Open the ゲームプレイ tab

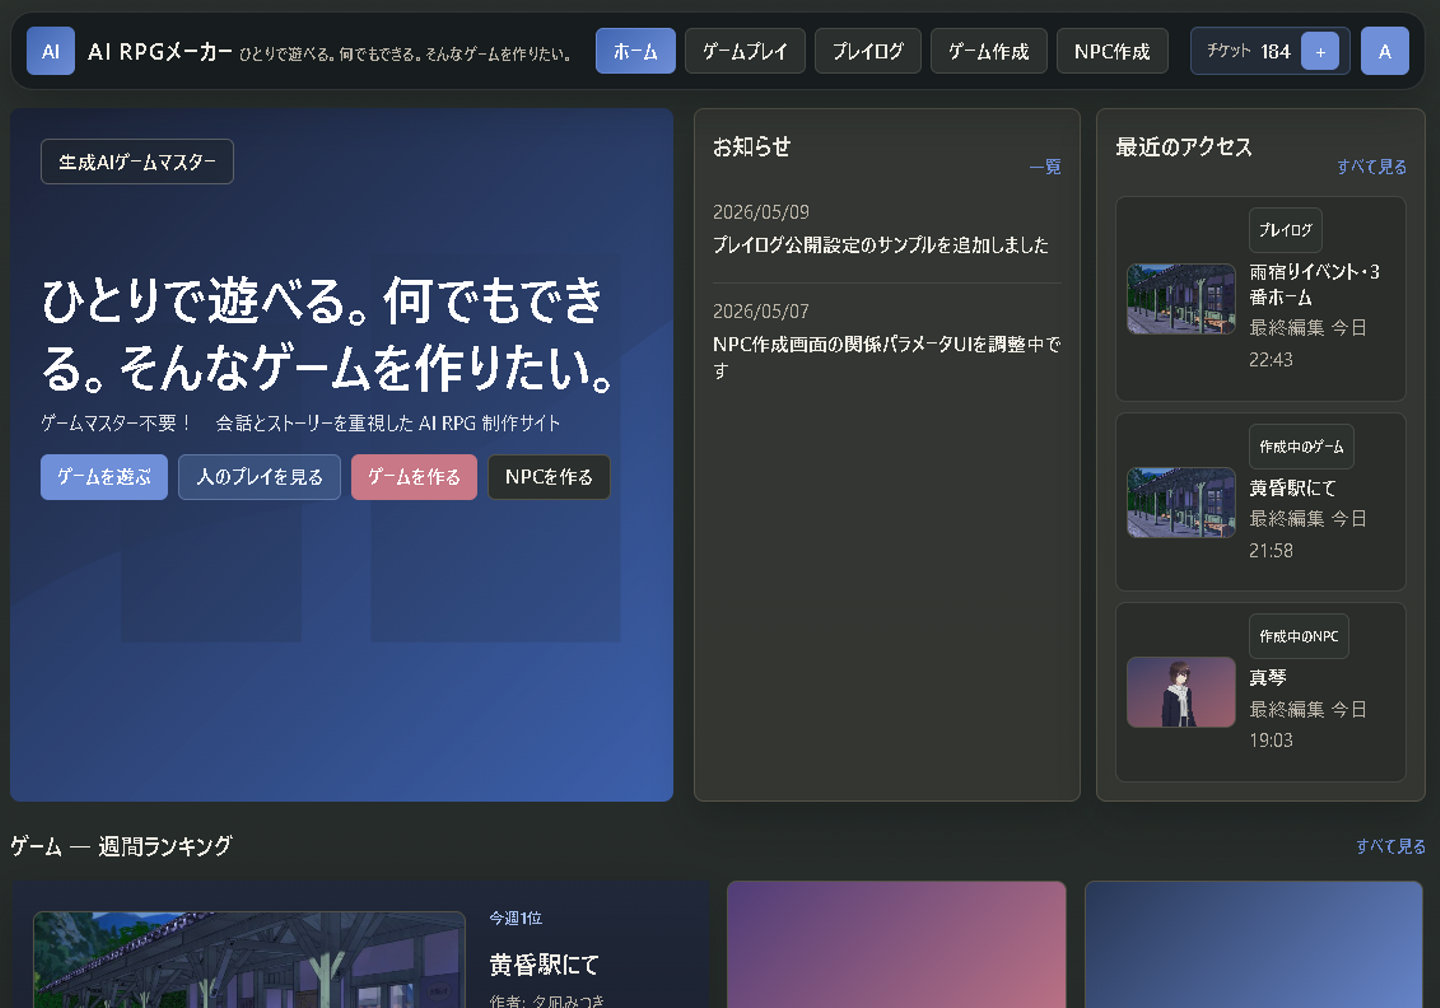tap(745, 51)
